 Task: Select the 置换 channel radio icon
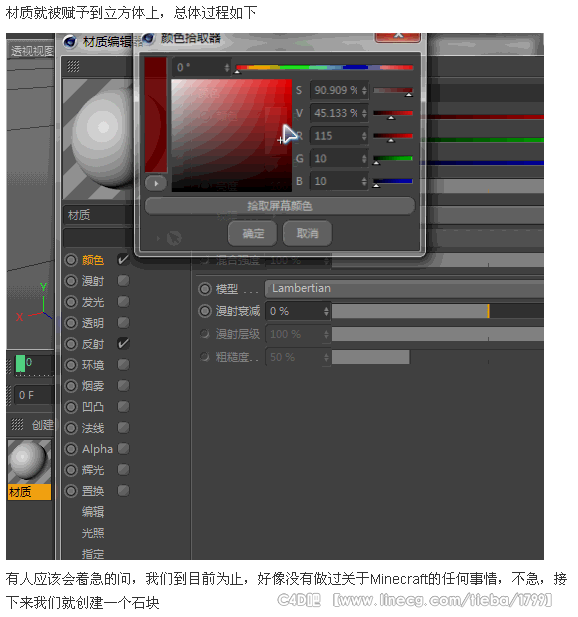tap(71, 491)
